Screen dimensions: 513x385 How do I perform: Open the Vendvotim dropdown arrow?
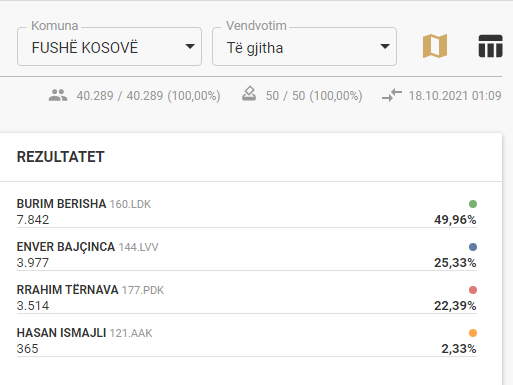tap(385, 46)
